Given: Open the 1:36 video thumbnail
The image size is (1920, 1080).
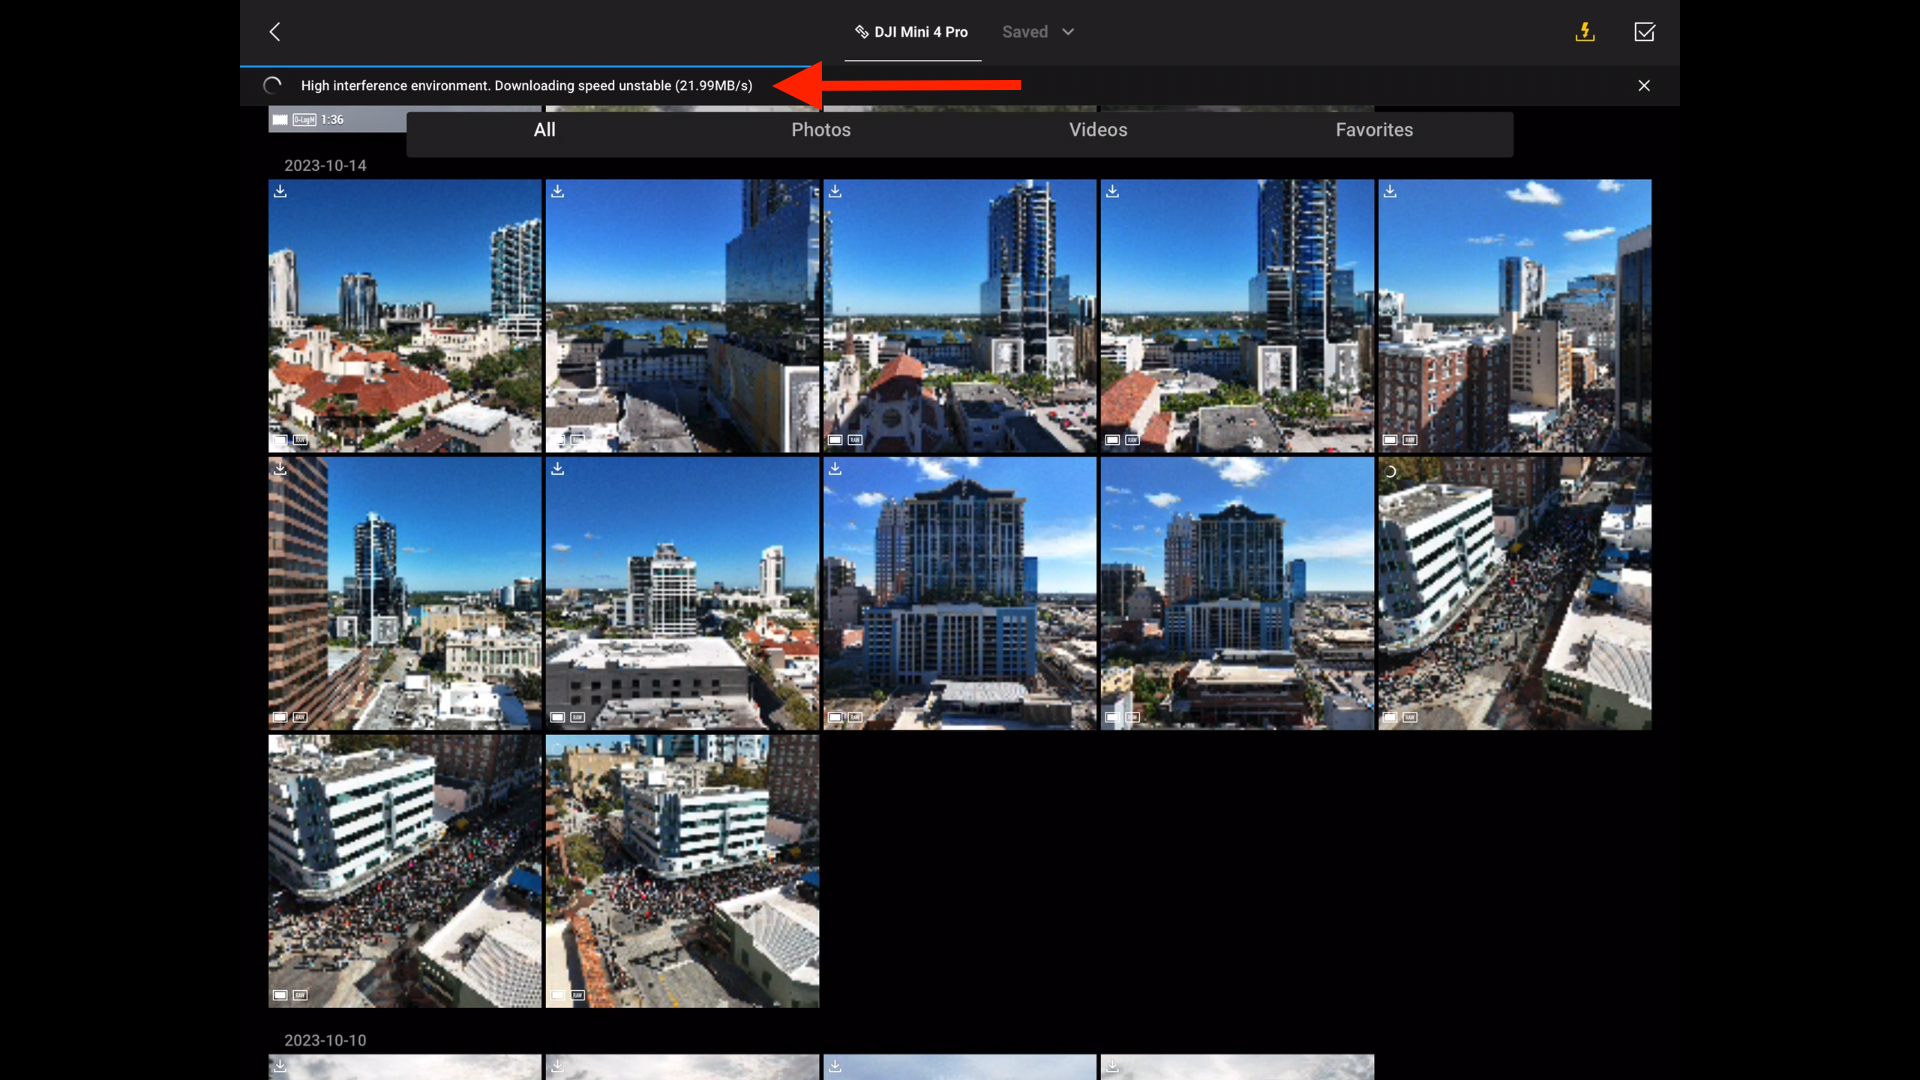Looking at the screenshot, I should click(x=337, y=119).
